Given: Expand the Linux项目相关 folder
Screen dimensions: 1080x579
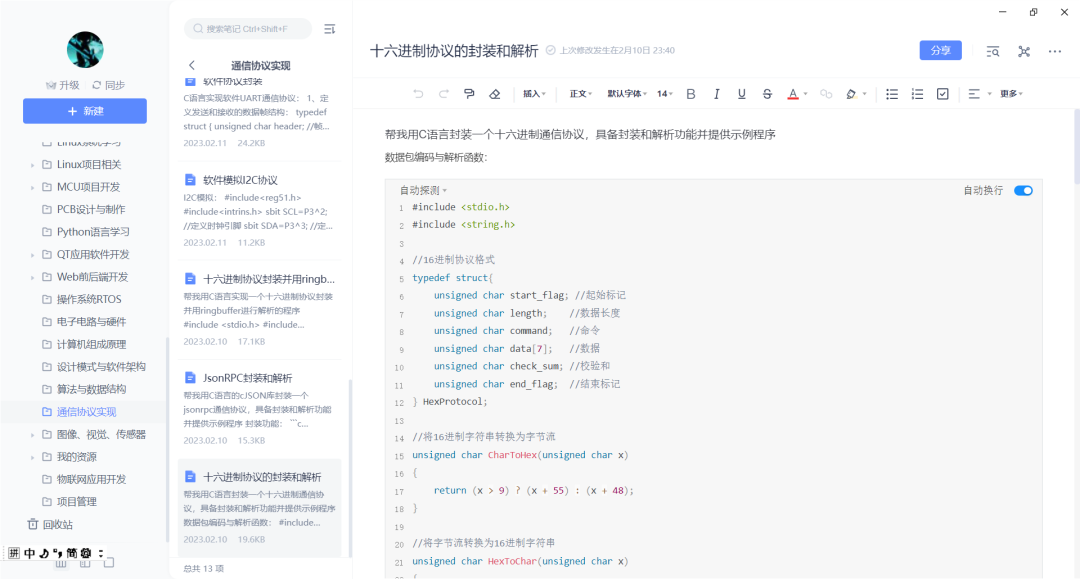Looking at the screenshot, I should tap(32, 165).
